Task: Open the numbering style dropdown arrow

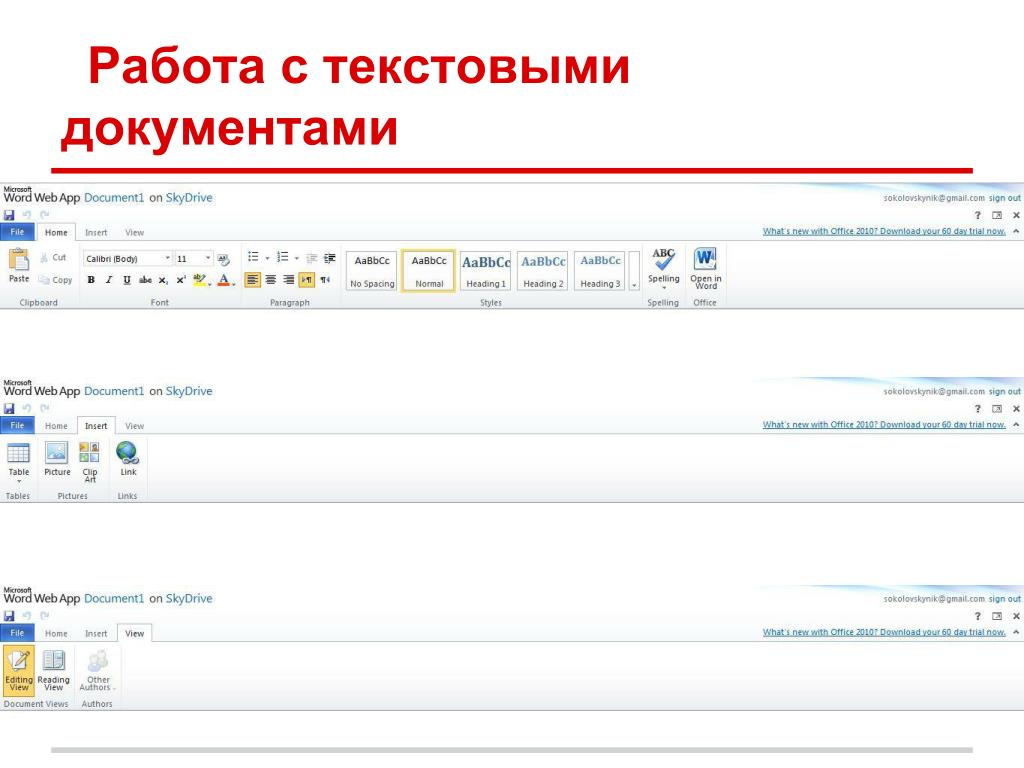Action: [296, 258]
